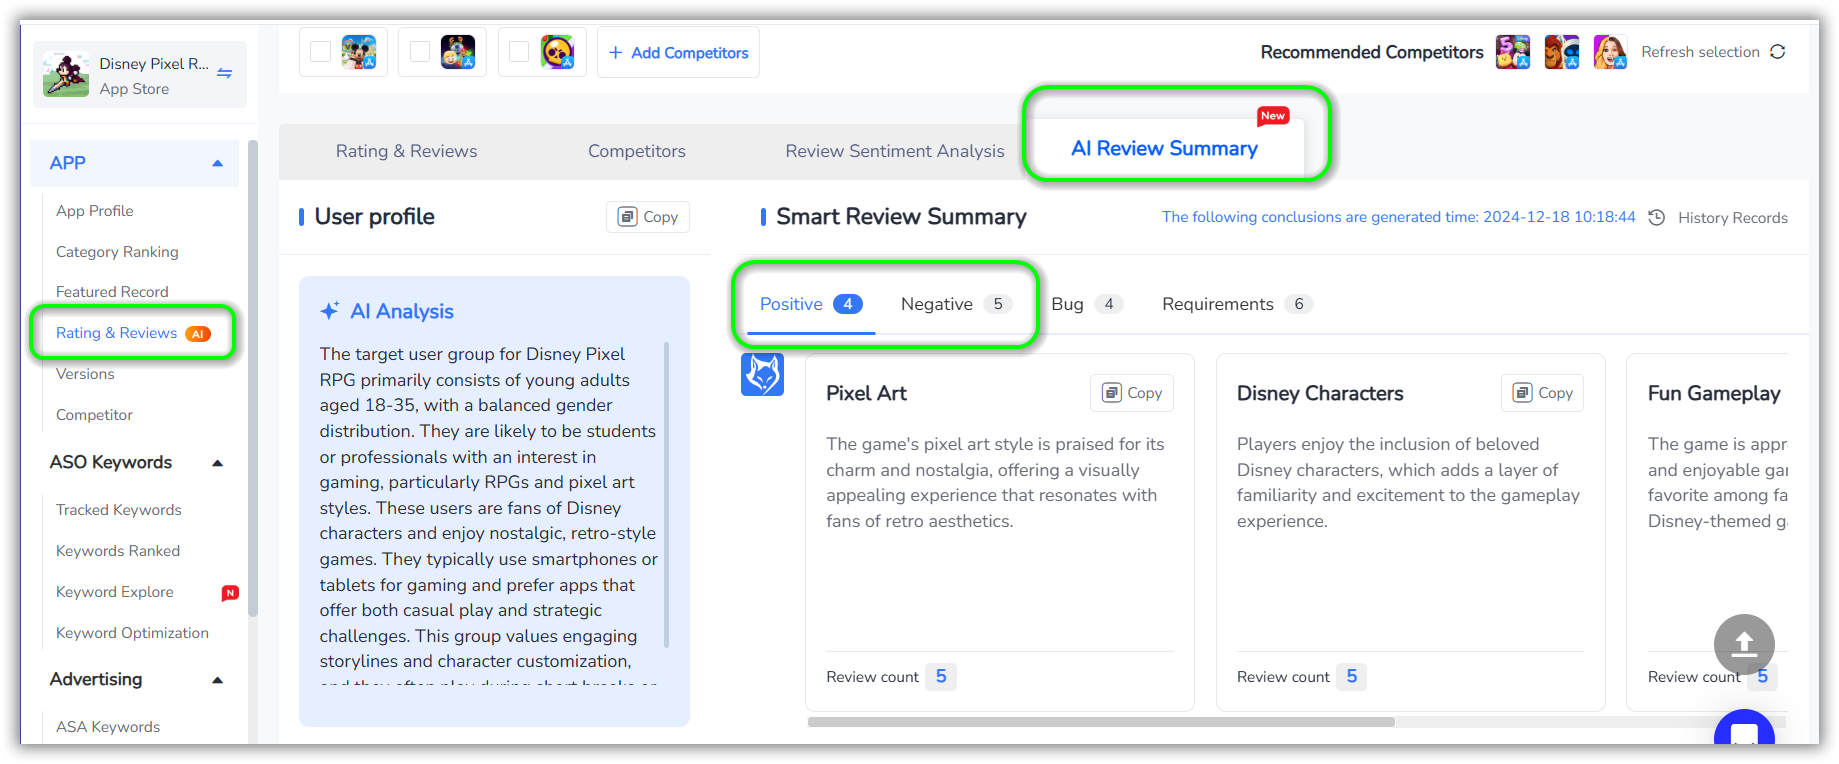
Task: Collapse the APP sidebar section
Action: tap(217, 163)
